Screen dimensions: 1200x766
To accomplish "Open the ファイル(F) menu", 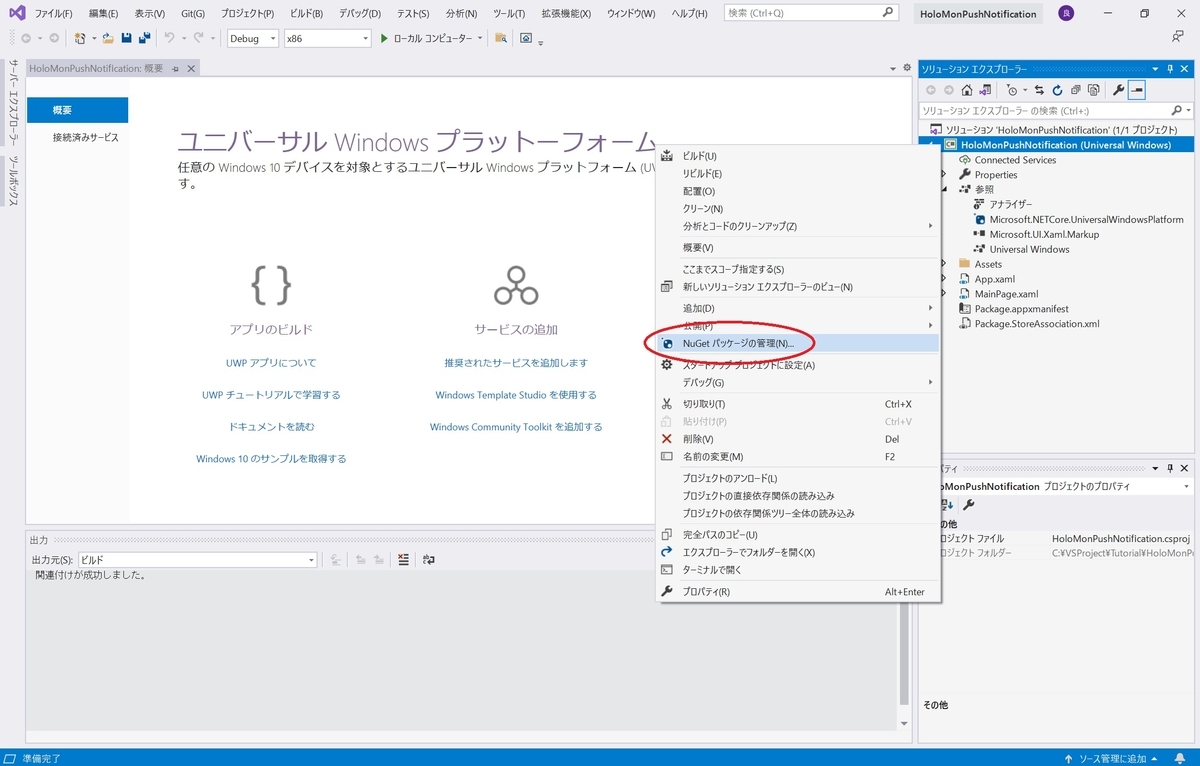I will pyautogui.click(x=53, y=13).
